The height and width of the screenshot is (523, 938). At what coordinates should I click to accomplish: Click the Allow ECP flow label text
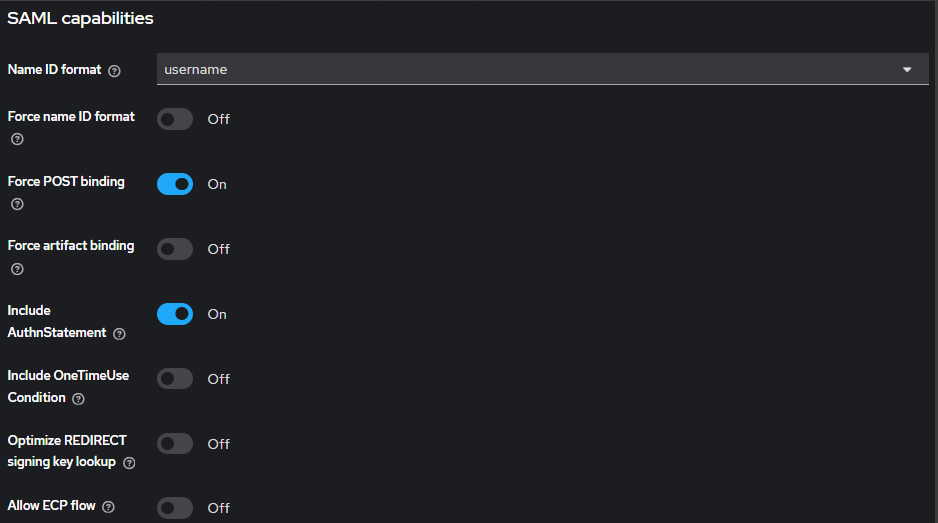pyautogui.click(x=52, y=506)
